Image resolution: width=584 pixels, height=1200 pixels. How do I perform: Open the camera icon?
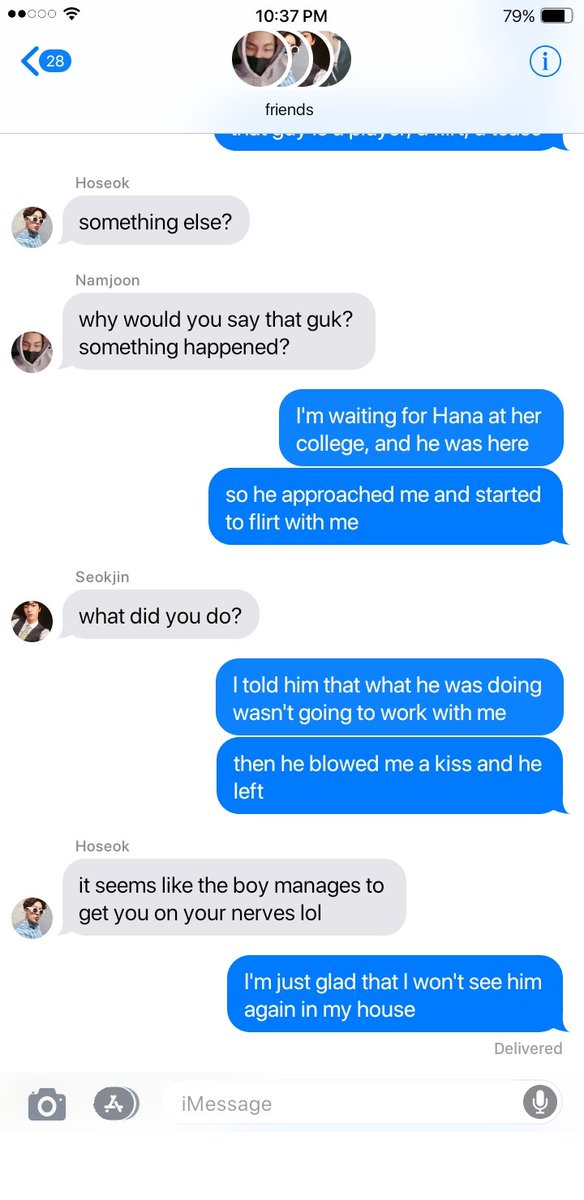pos(47,1104)
